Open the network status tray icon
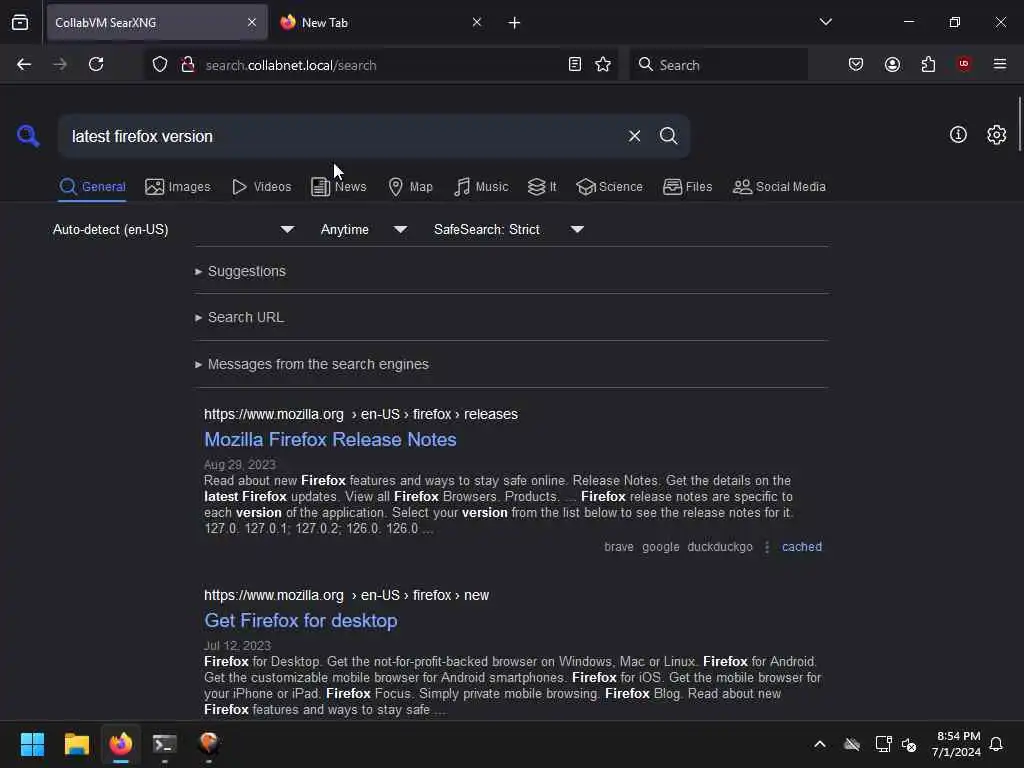Viewport: 1024px width, 768px height. click(x=883, y=744)
